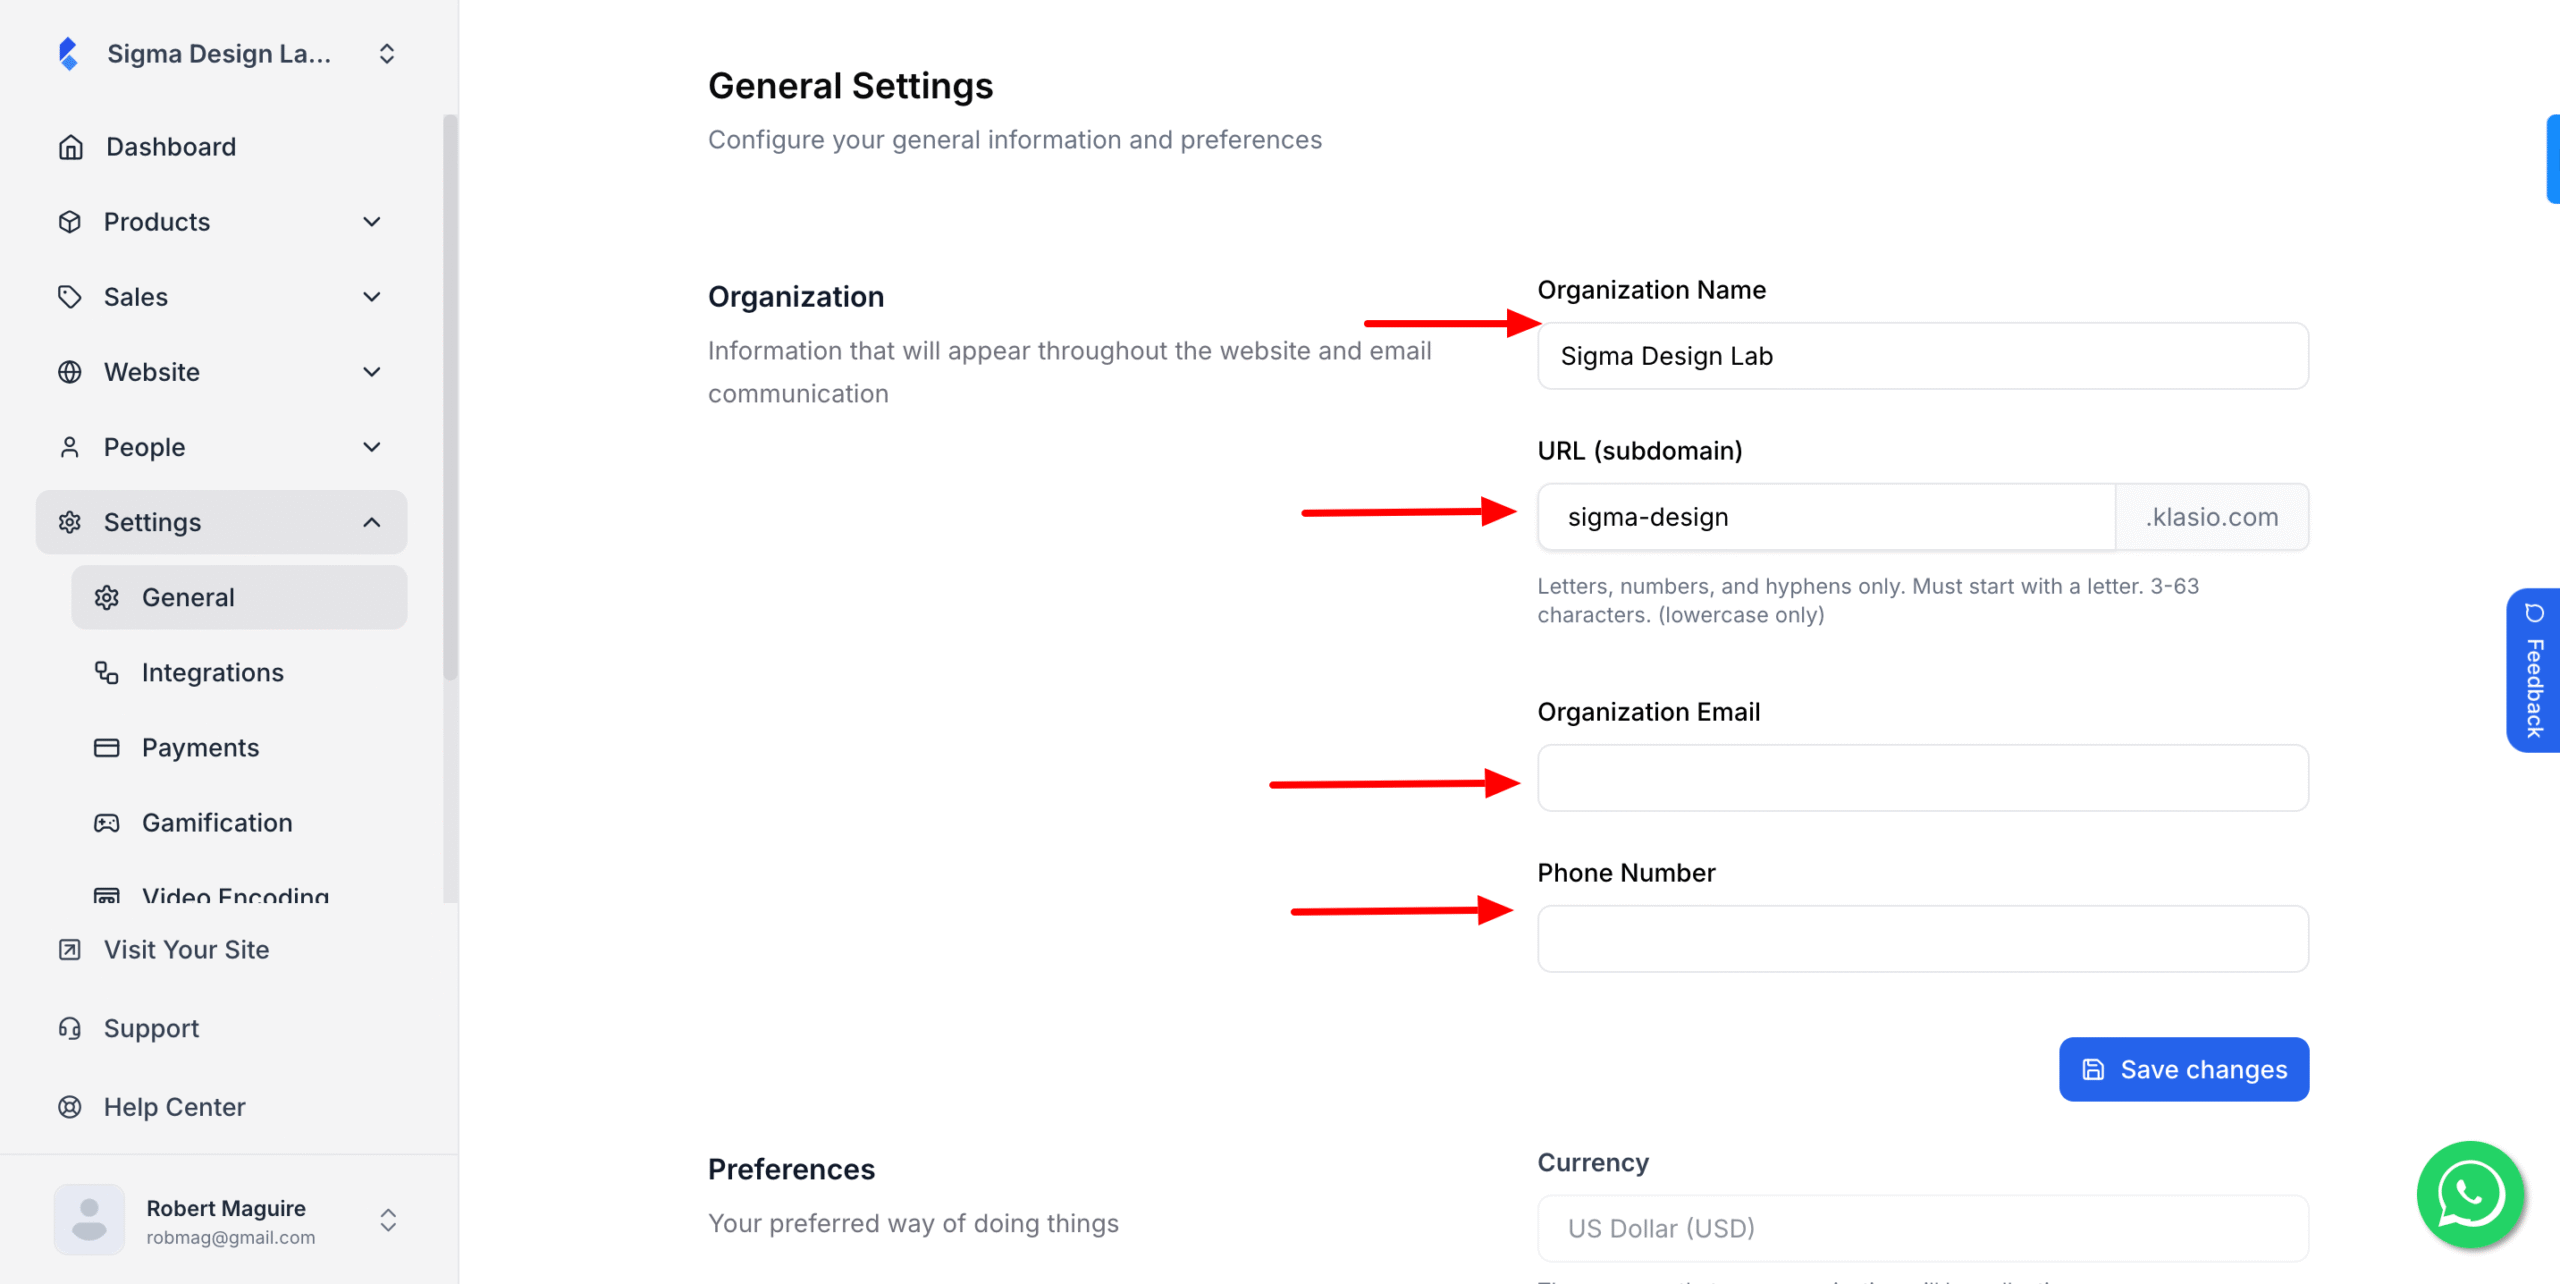Open the WhatsApp chat bubble

point(2470,1194)
